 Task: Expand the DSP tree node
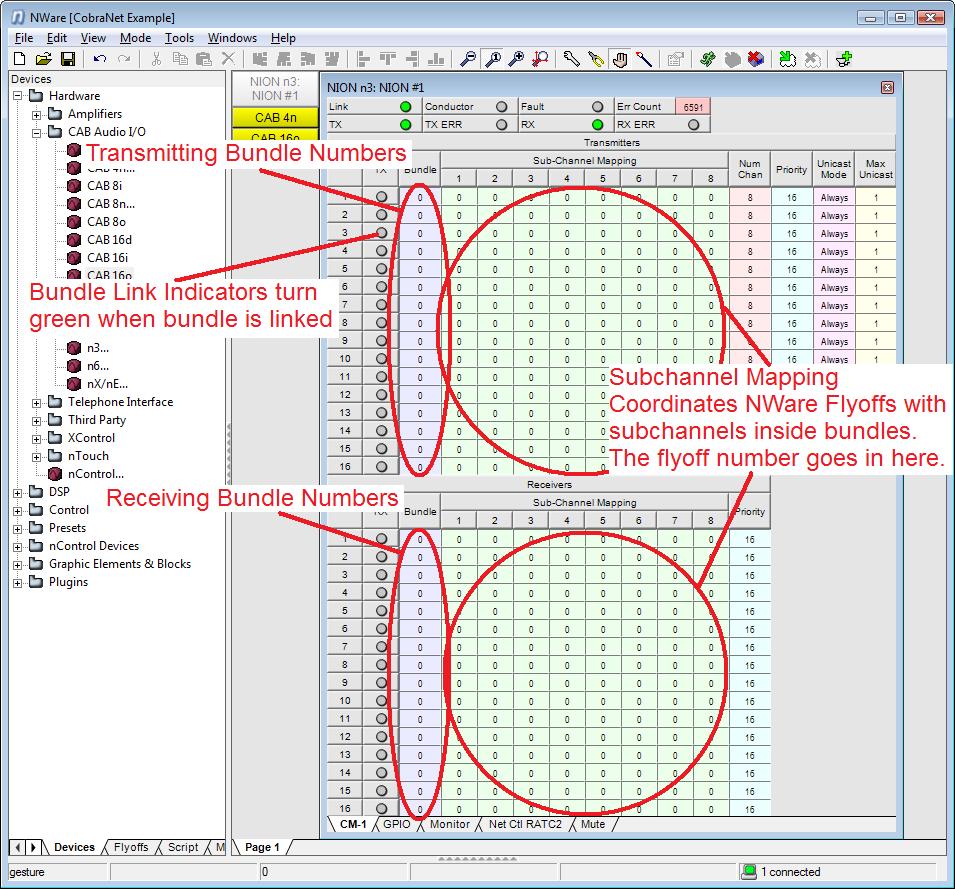18,492
